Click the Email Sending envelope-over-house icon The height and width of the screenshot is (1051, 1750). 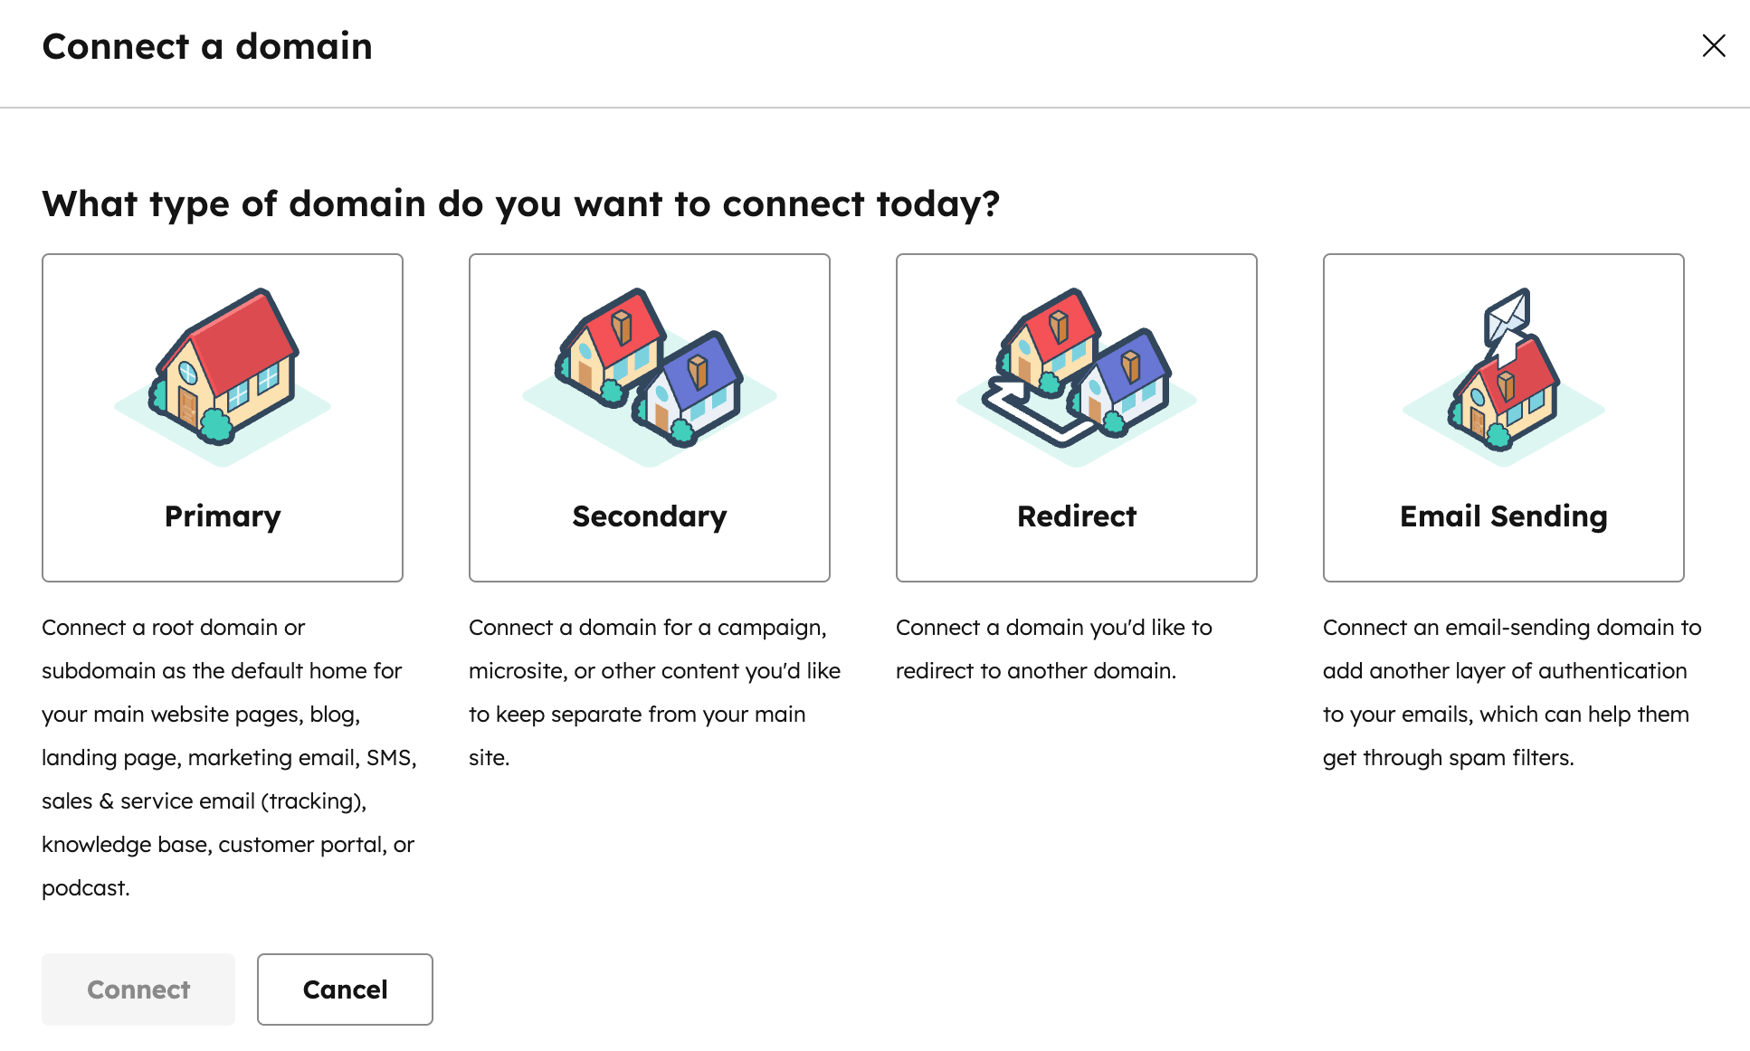(x=1503, y=370)
